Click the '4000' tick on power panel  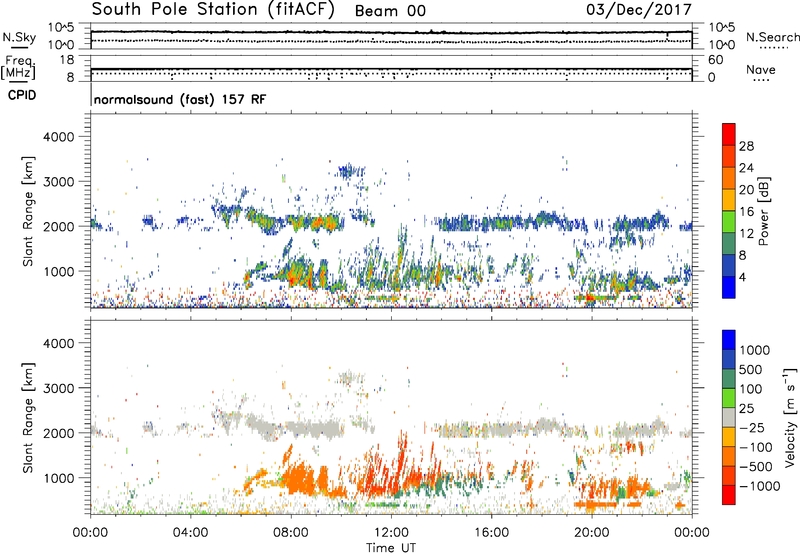click(x=58, y=137)
